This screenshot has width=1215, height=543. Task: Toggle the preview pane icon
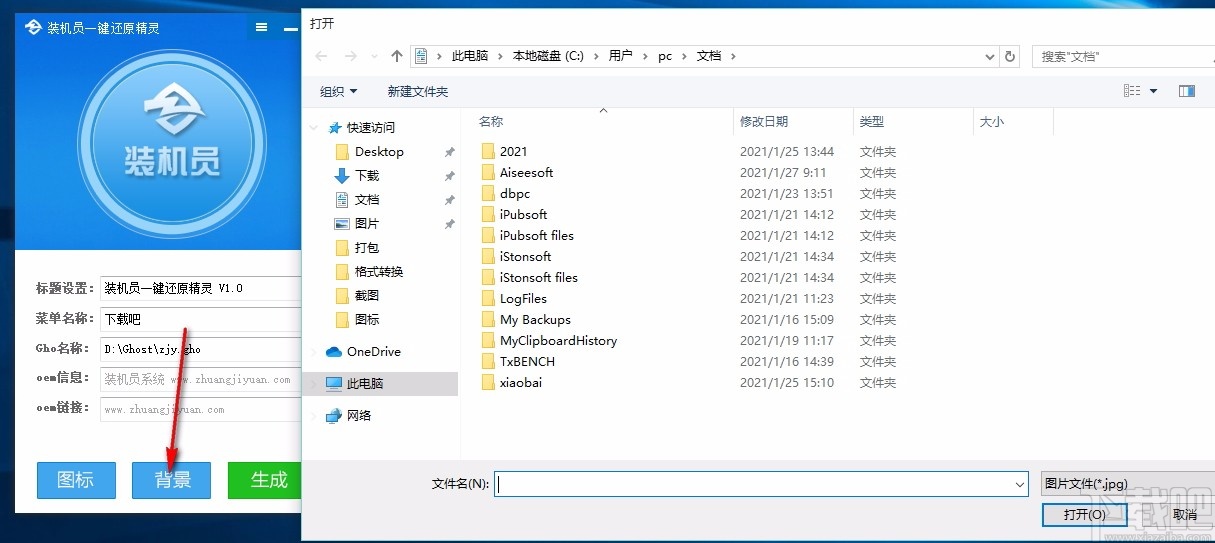tap(1187, 91)
